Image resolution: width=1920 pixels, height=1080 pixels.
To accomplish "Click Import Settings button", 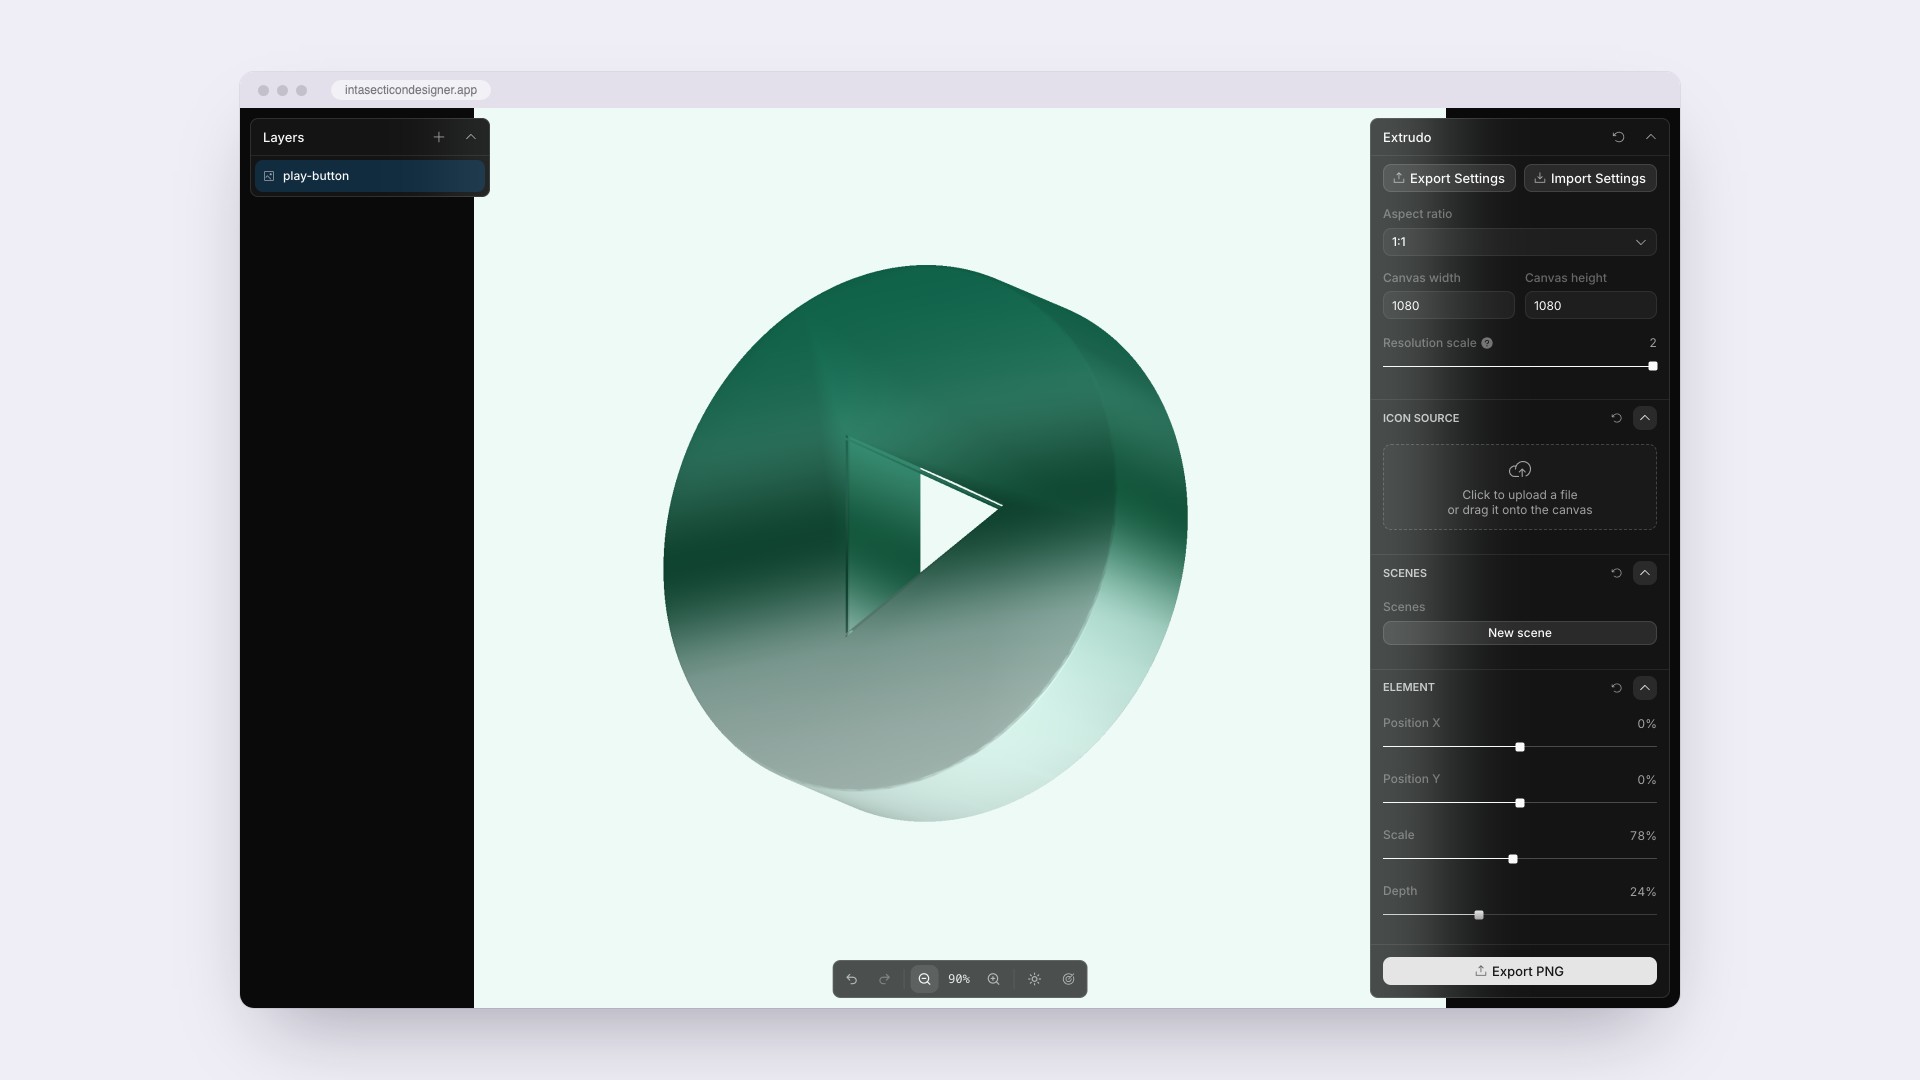I will coord(1589,178).
